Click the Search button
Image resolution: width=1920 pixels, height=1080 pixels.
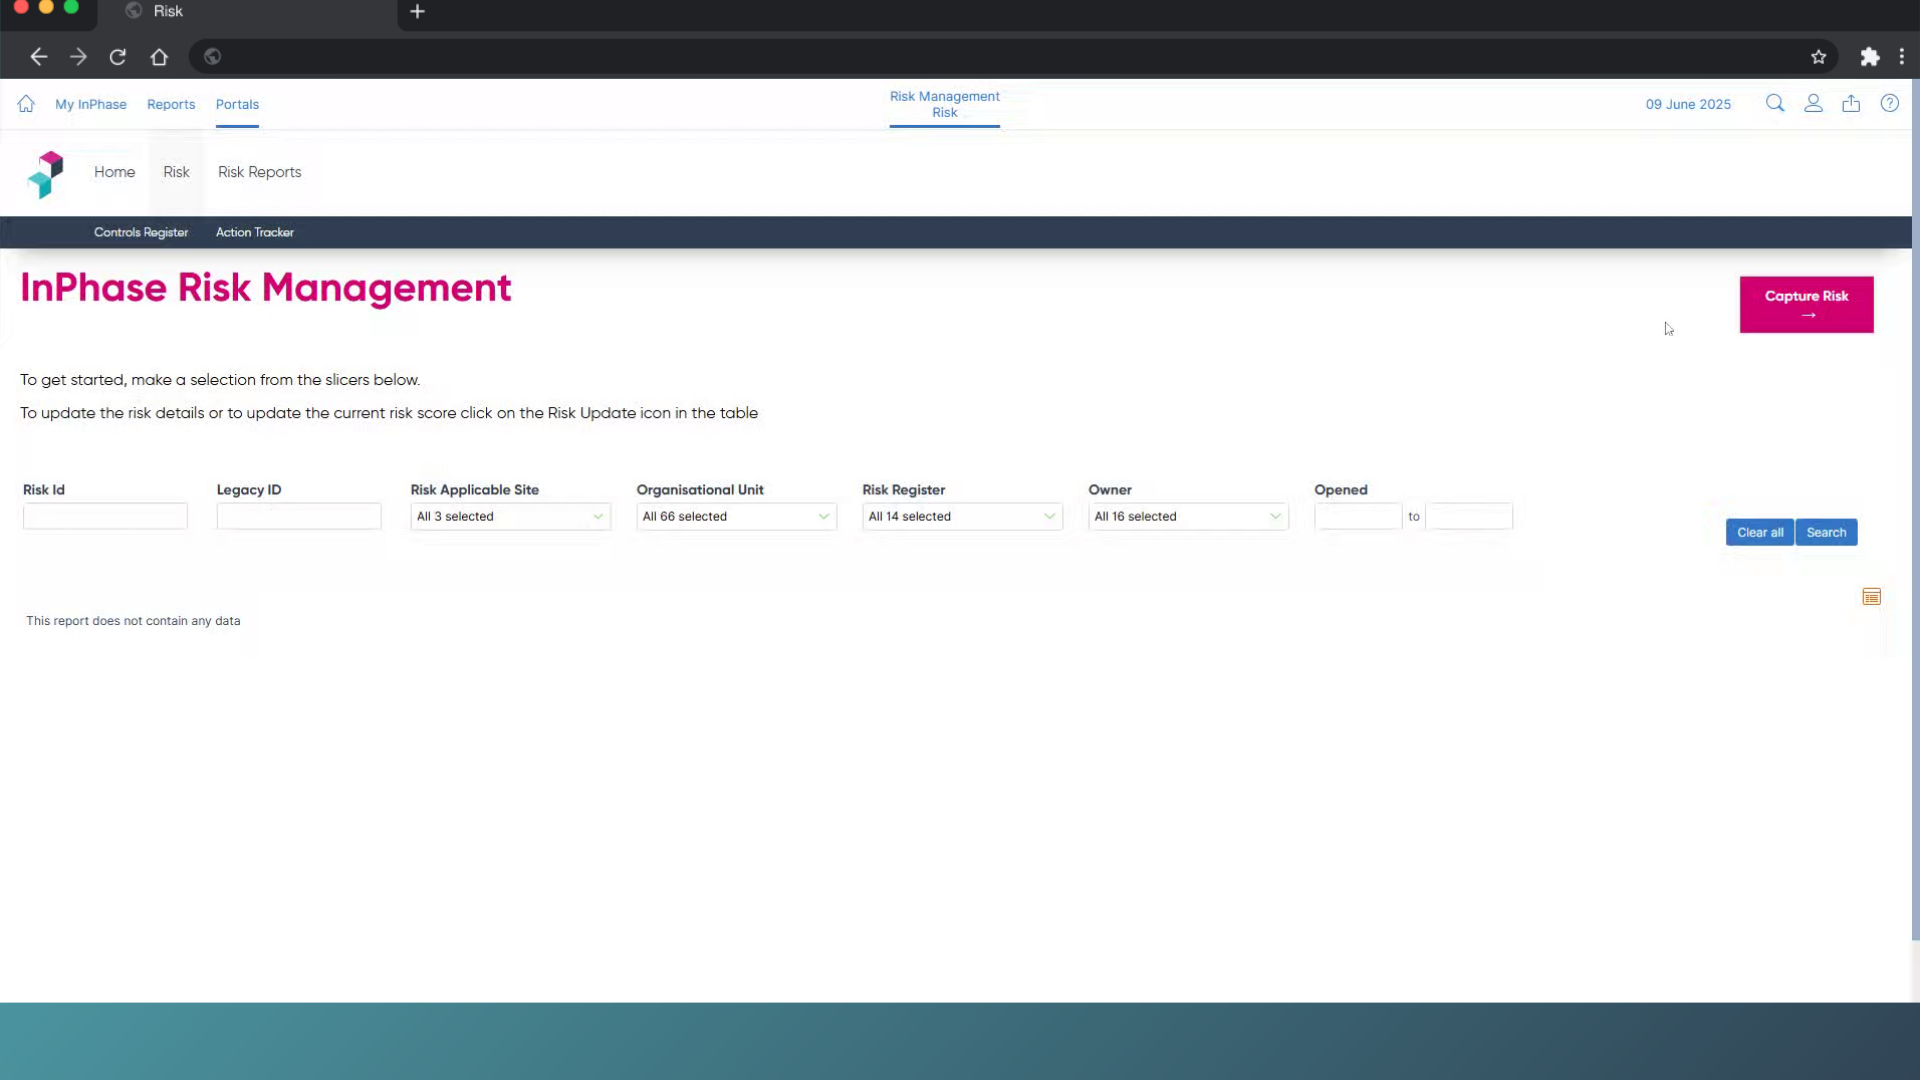click(x=1826, y=532)
